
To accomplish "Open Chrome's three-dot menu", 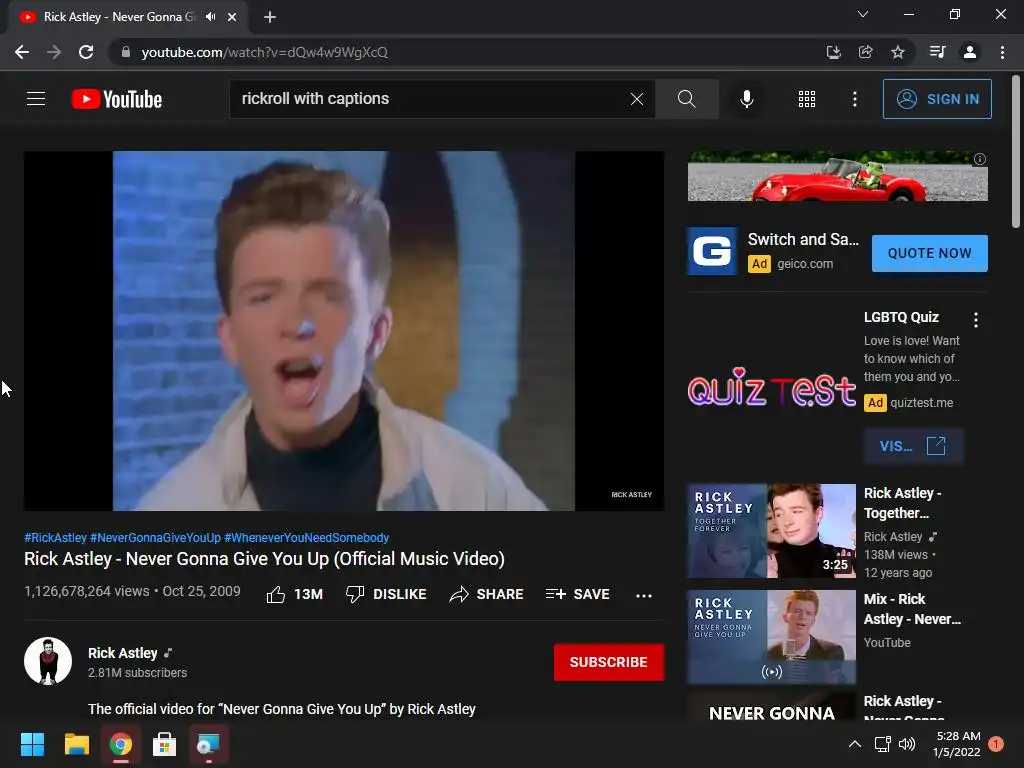I will pyautogui.click(x=1002, y=52).
